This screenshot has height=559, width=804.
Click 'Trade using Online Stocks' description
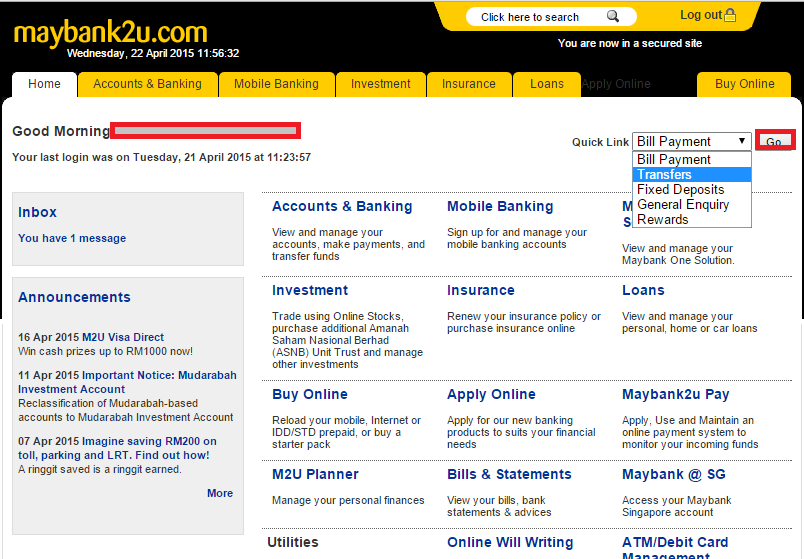pyautogui.click(x=348, y=340)
